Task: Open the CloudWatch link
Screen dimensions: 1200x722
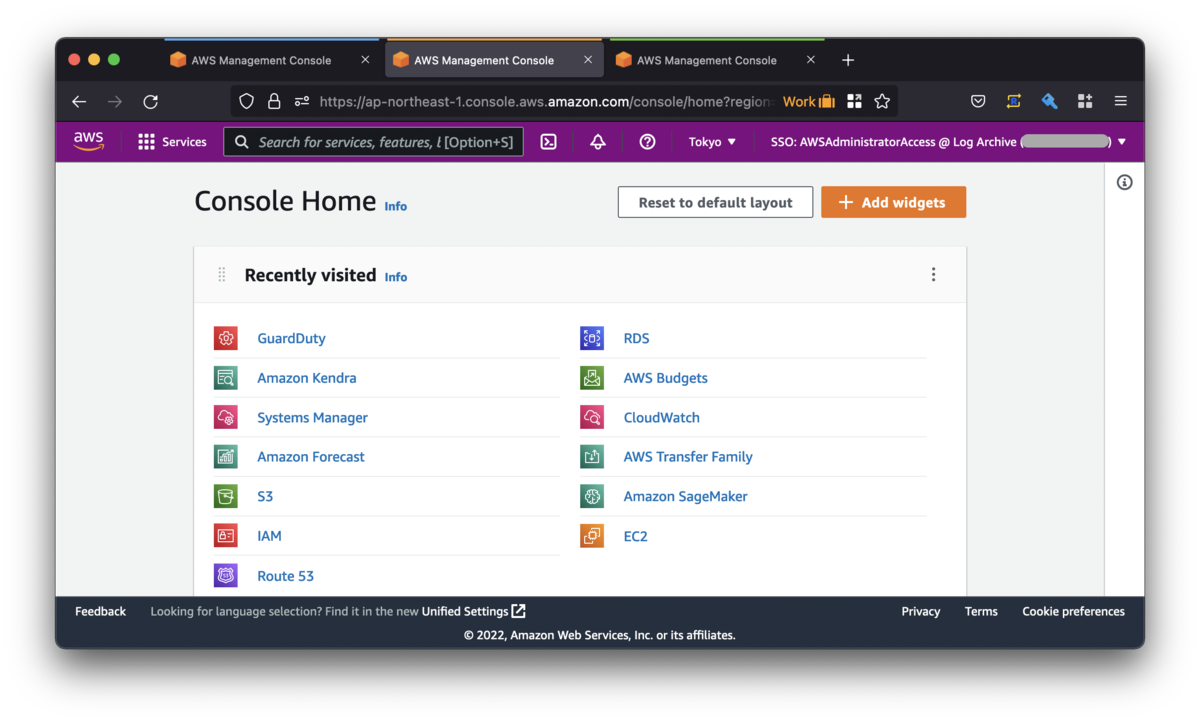Action: [x=661, y=417]
